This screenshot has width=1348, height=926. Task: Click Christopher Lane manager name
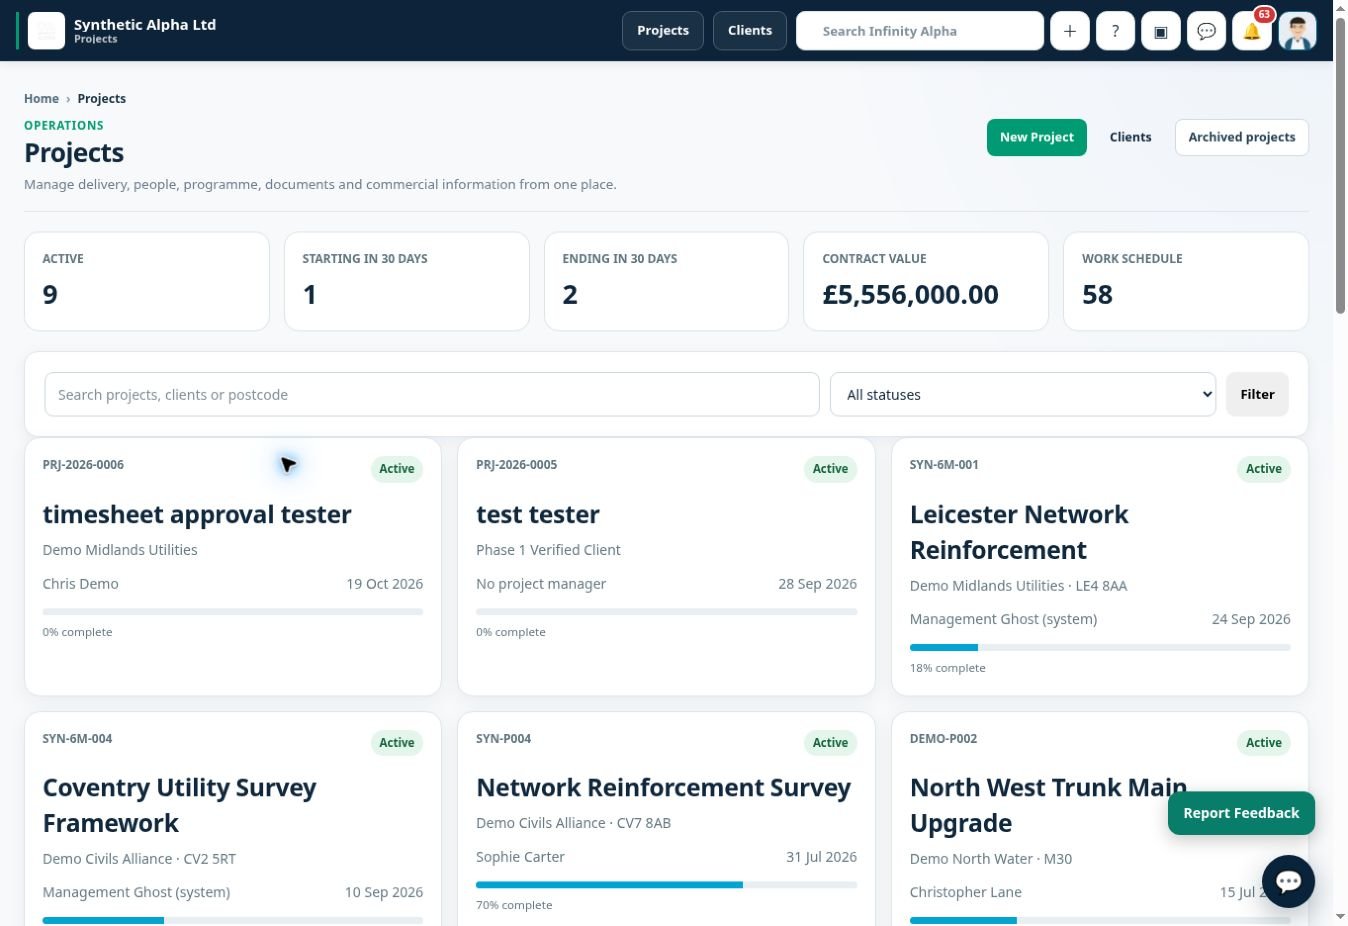click(x=965, y=892)
